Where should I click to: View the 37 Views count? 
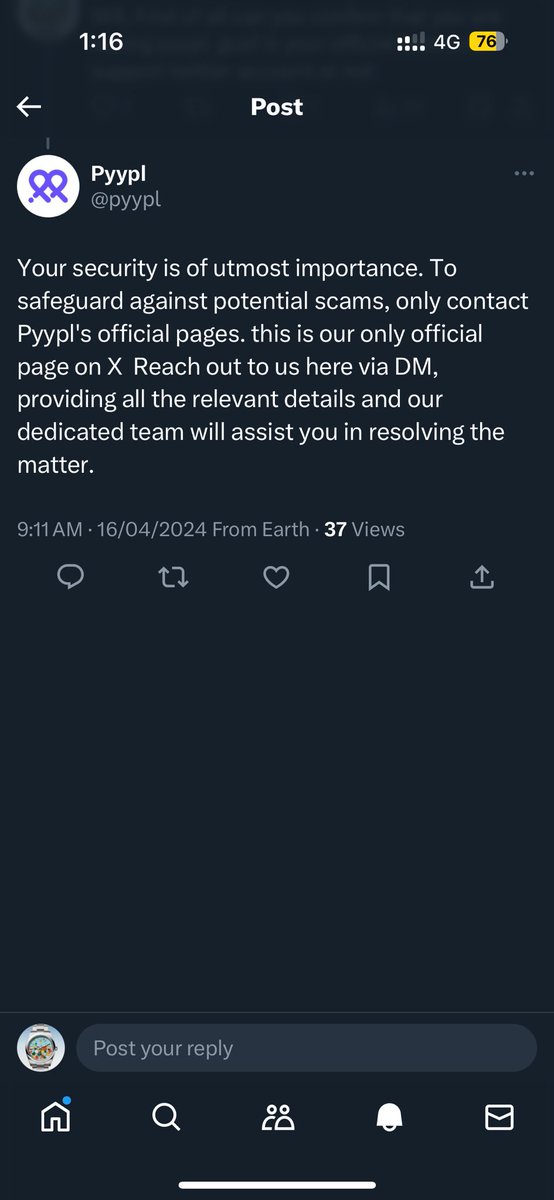364,529
